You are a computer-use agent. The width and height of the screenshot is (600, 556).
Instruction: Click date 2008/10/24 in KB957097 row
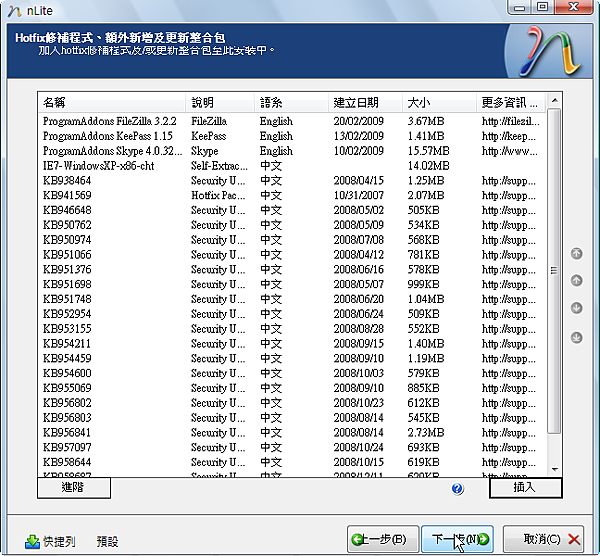coord(359,447)
